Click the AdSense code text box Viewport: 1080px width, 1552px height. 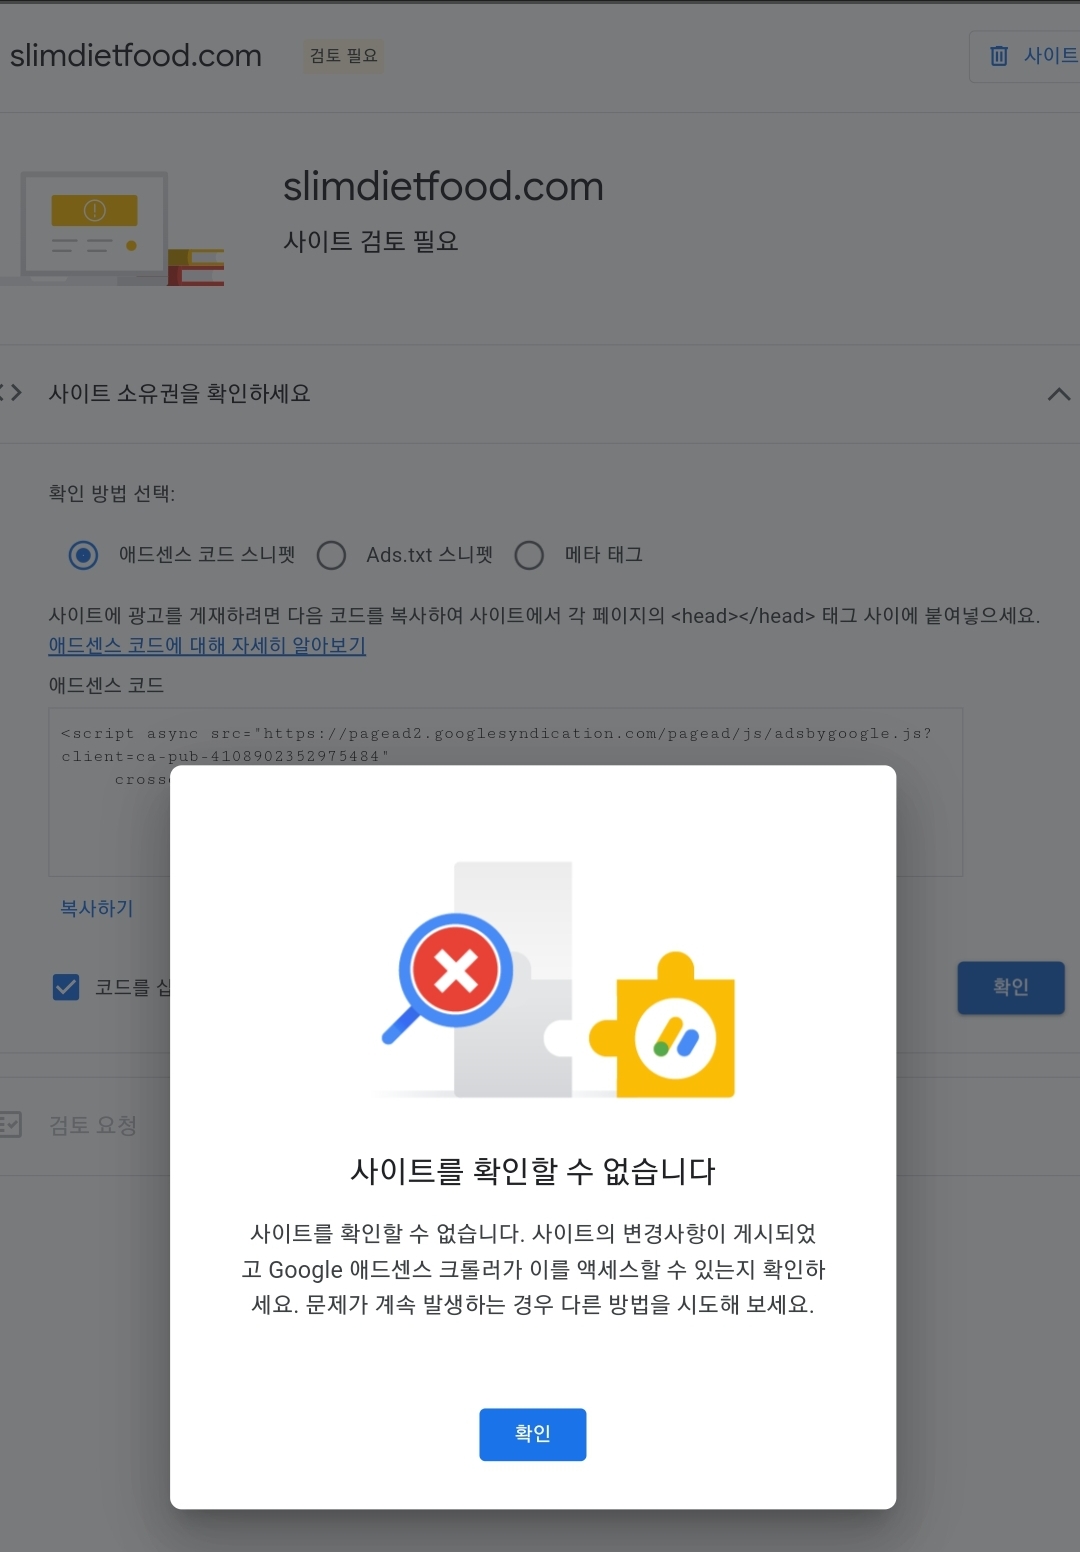[505, 792]
